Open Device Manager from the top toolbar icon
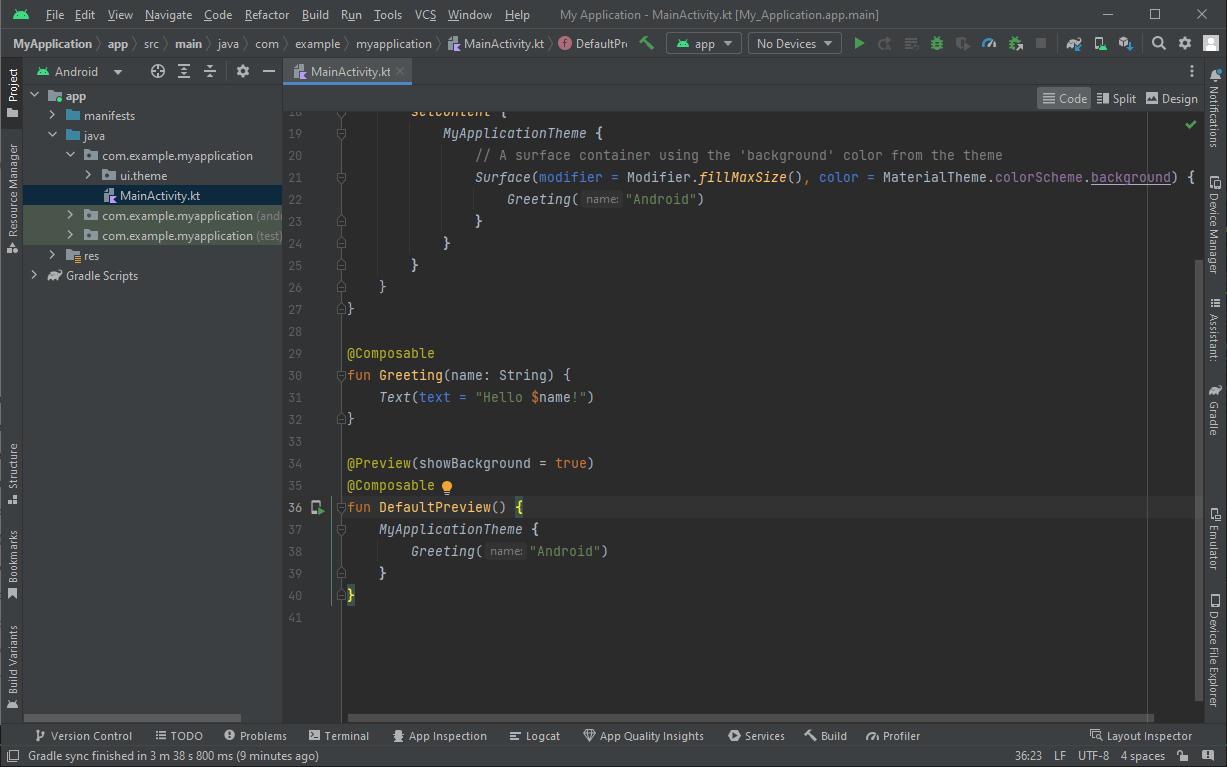Screen dimensions: 1227x767 pos(1100,43)
